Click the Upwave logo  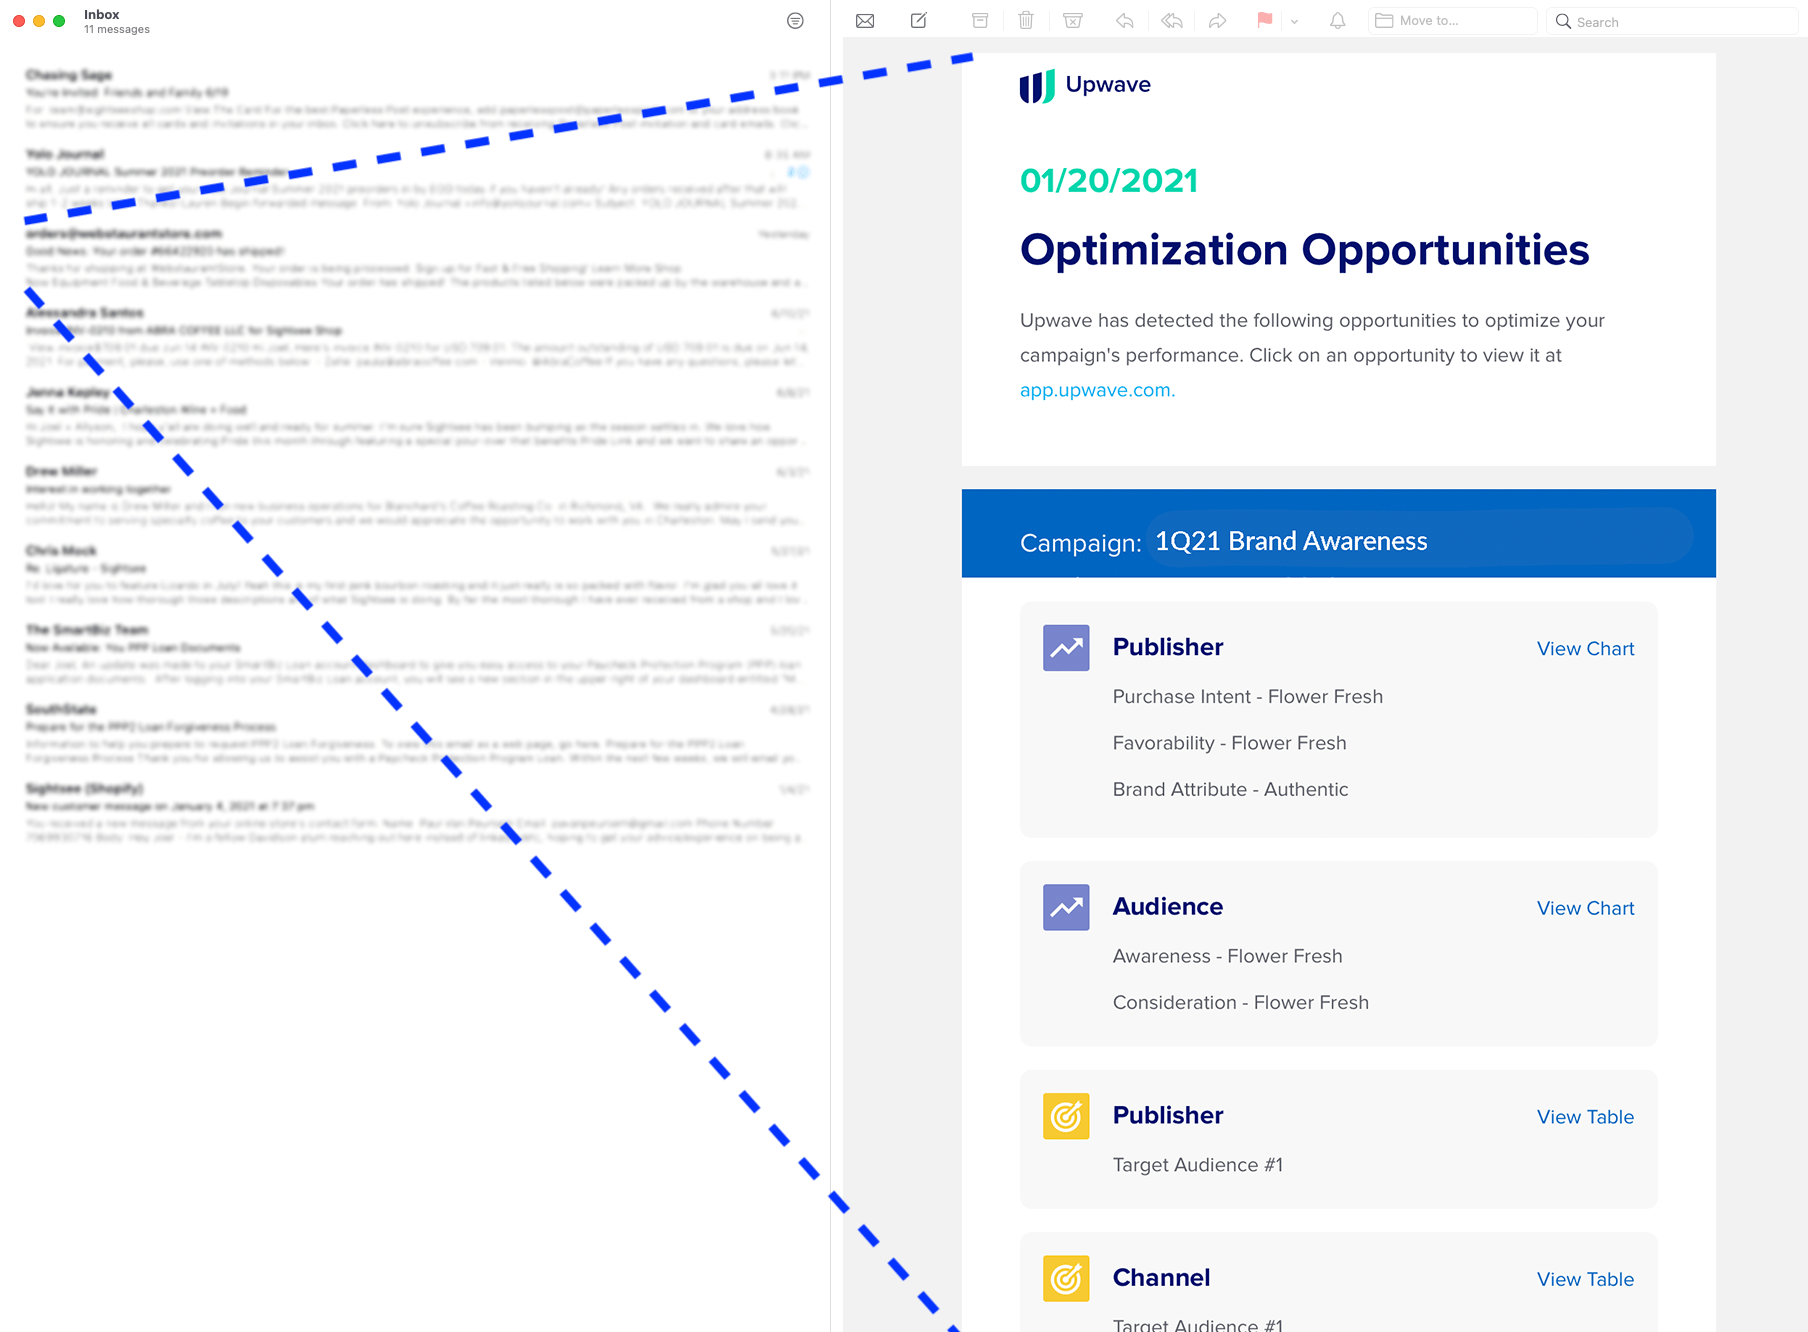point(1085,86)
